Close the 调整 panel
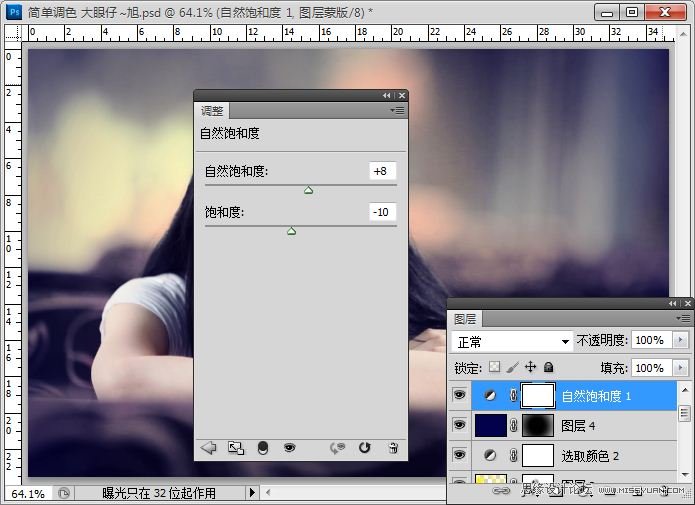 402,95
